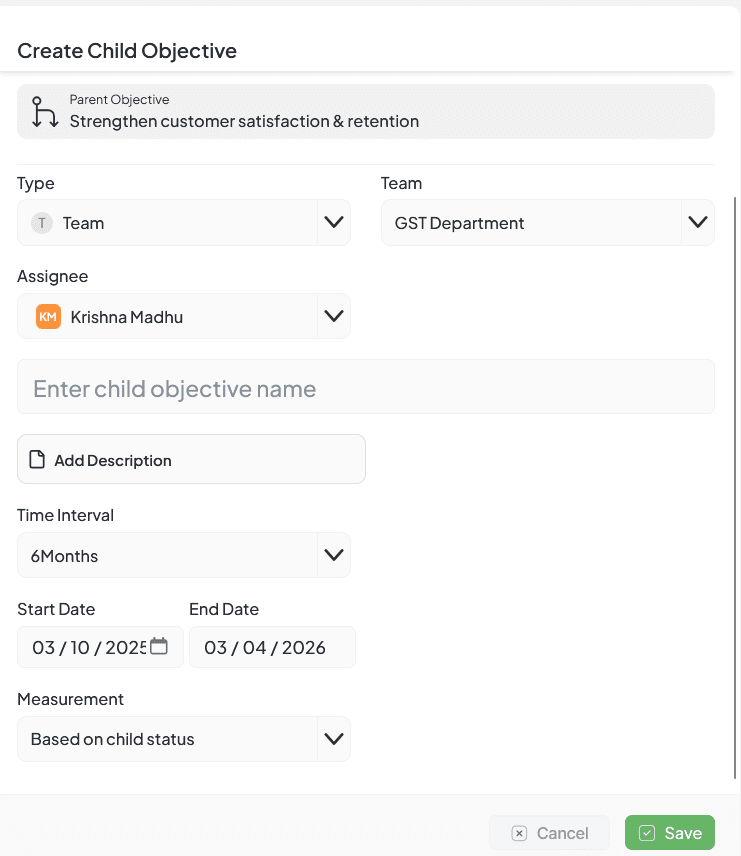The image size is (741, 856).
Task: Click the grey T team type icon
Action: (x=41, y=223)
